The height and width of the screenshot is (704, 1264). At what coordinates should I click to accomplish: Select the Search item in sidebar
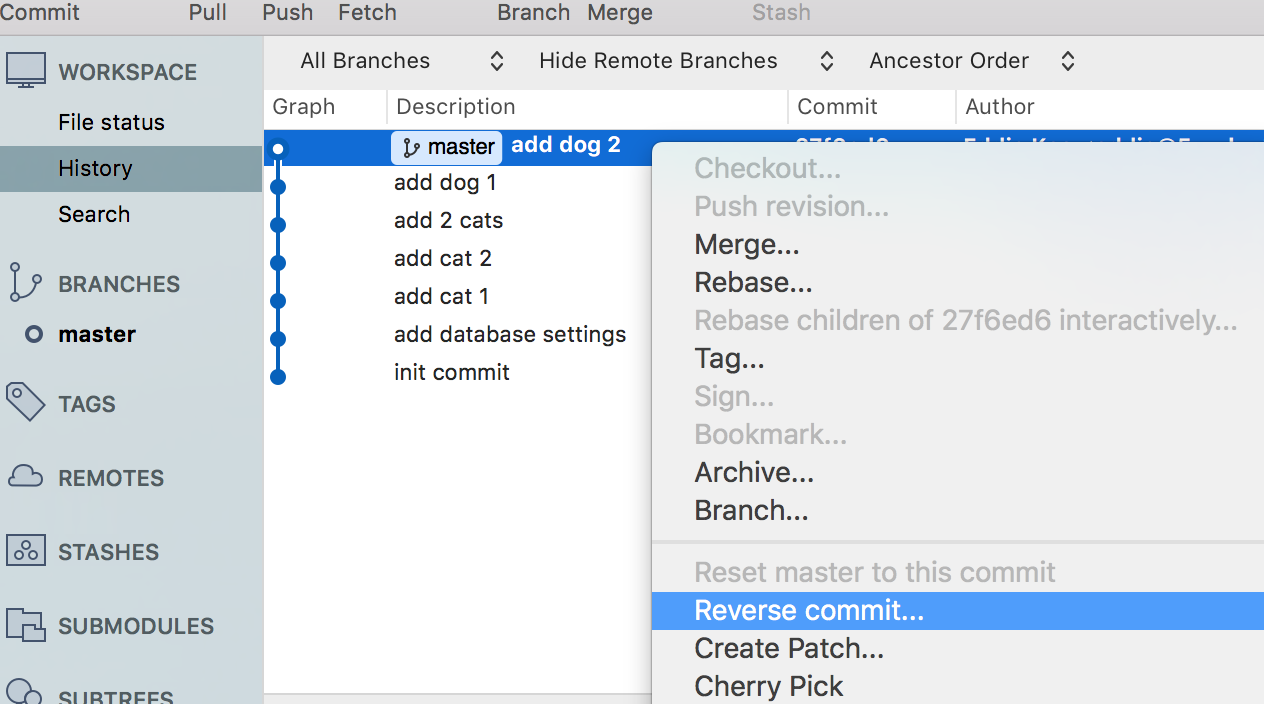tap(94, 214)
